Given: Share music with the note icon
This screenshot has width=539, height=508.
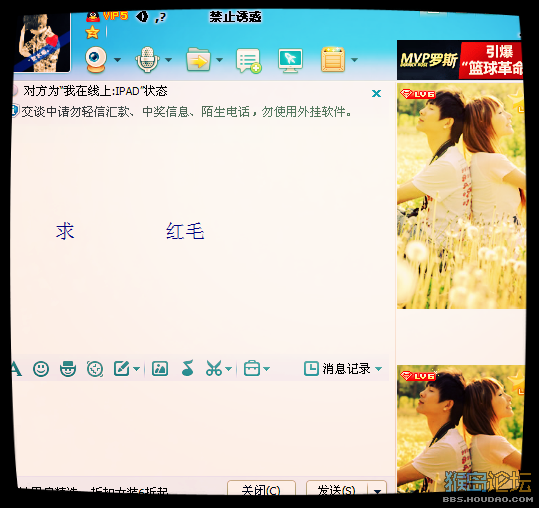Looking at the screenshot, I should pos(188,368).
